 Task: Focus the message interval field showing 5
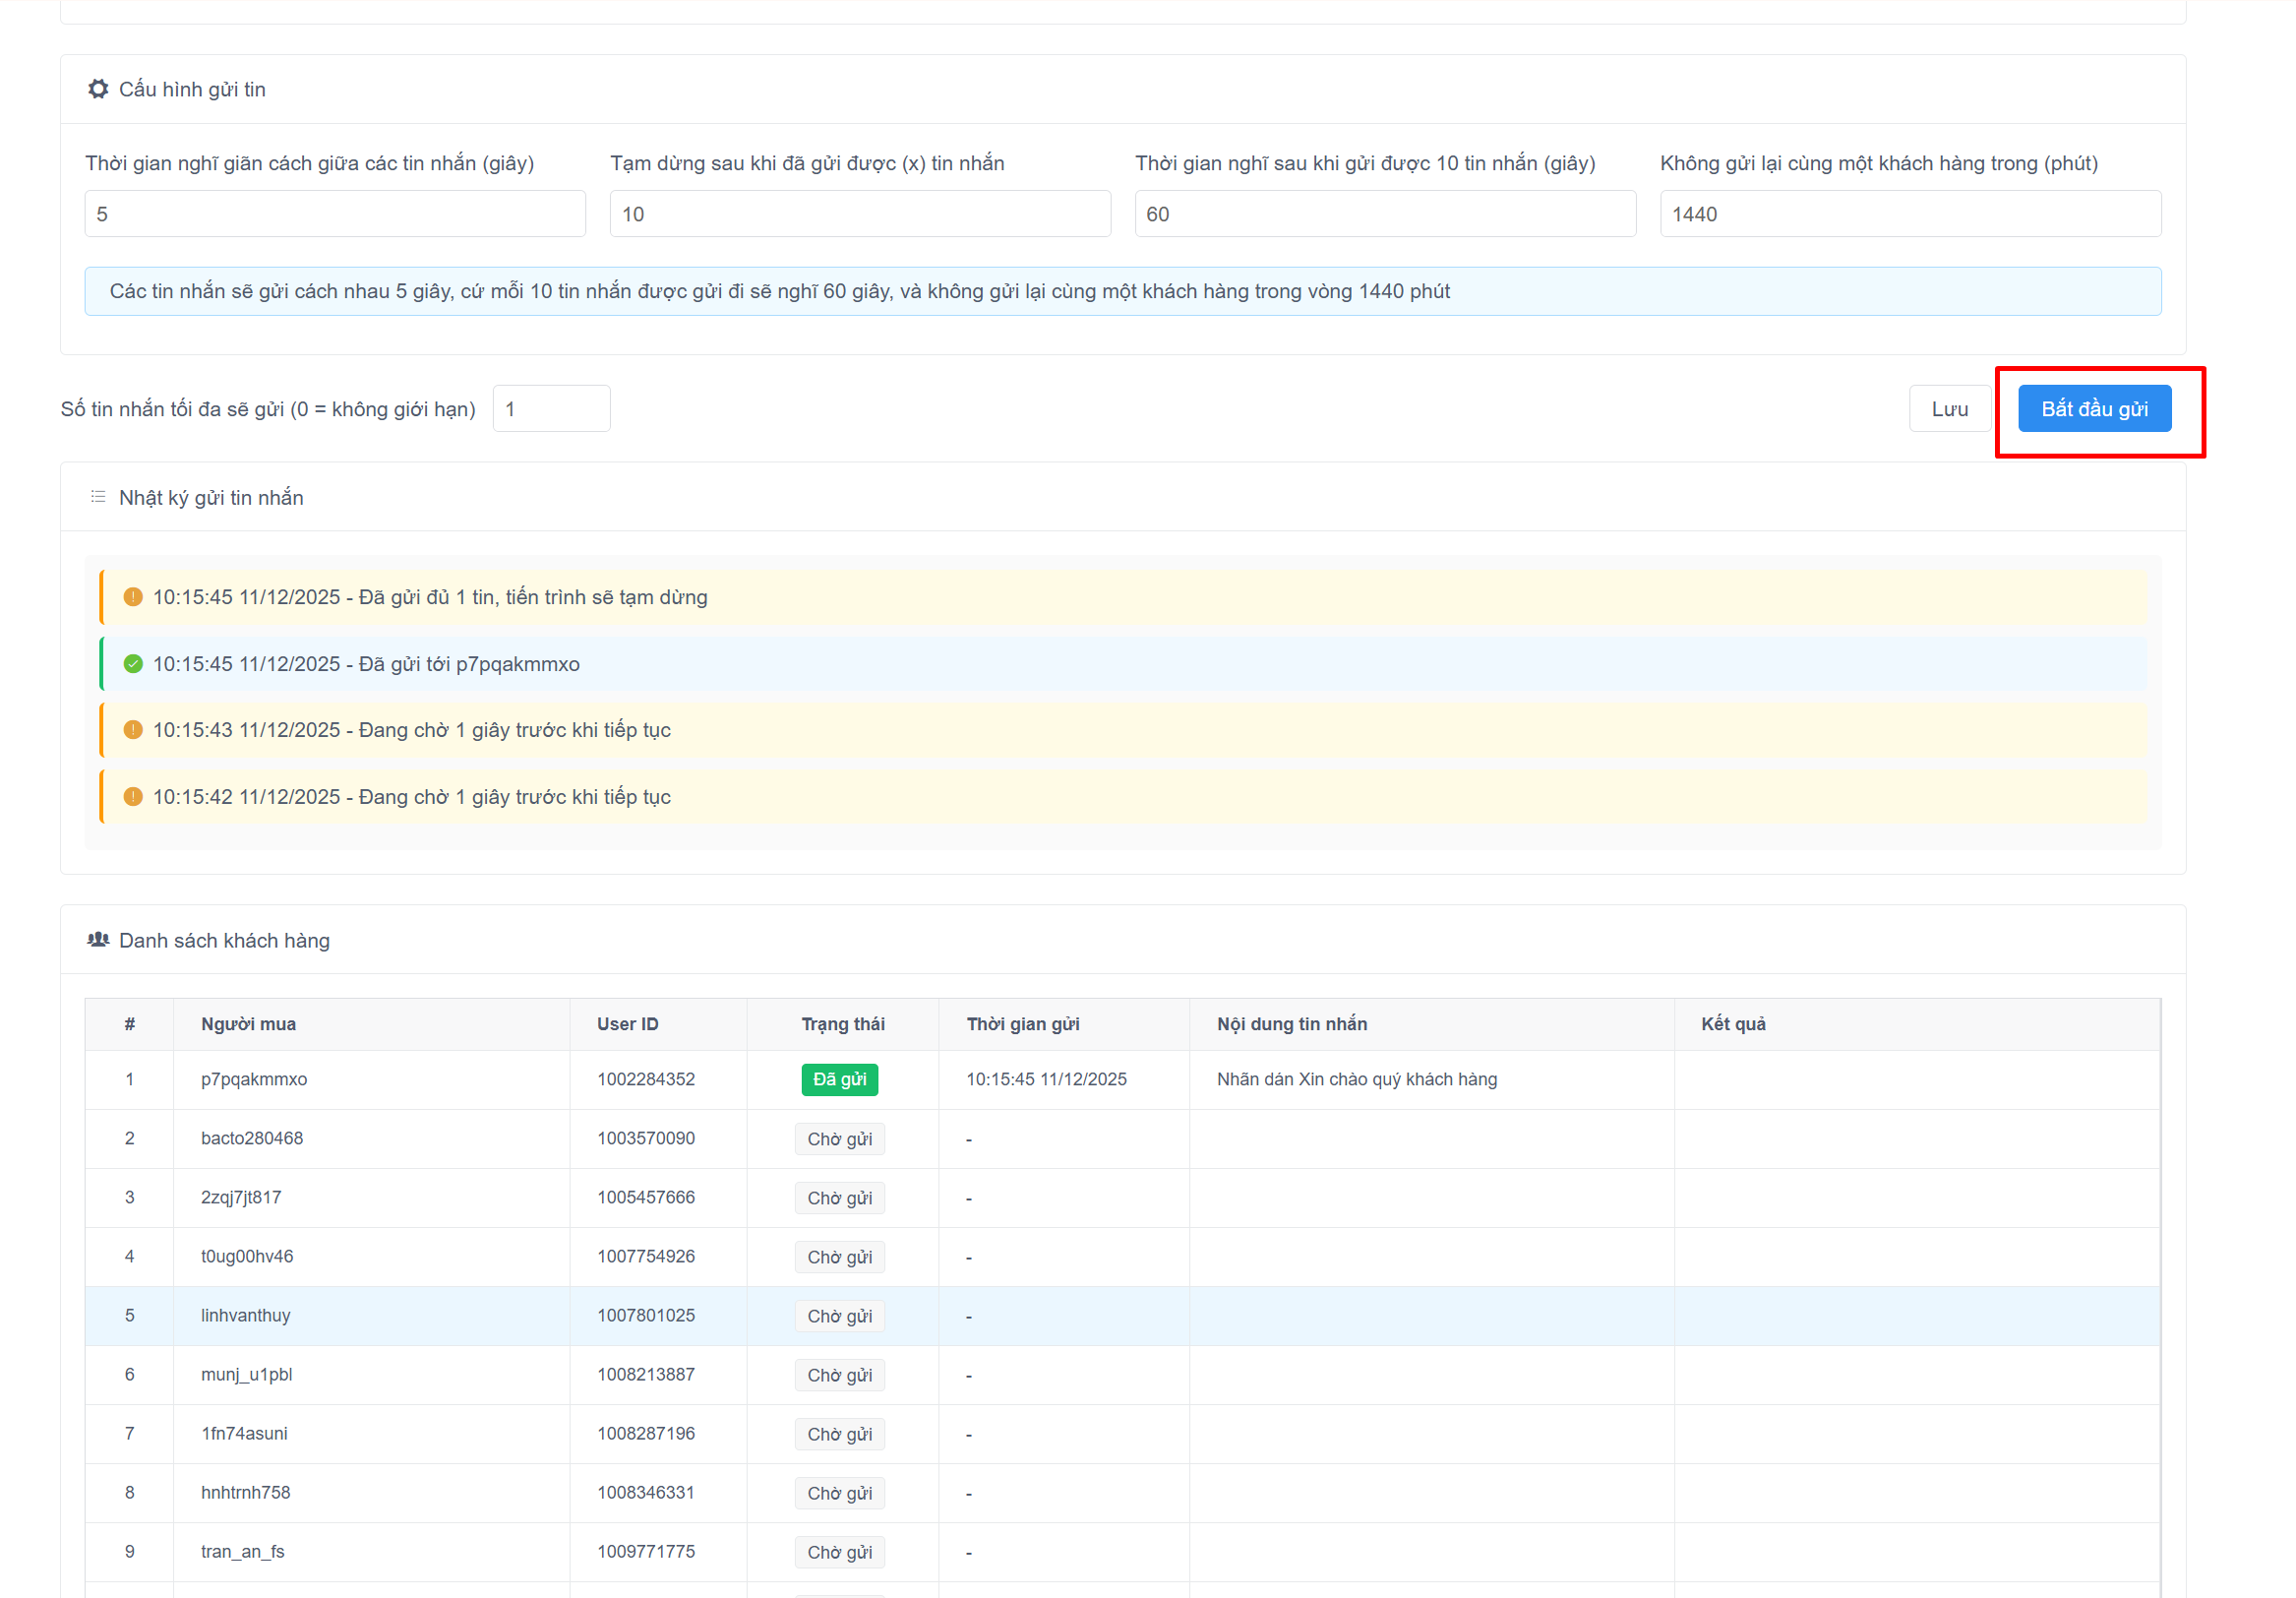tap(335, 214)
